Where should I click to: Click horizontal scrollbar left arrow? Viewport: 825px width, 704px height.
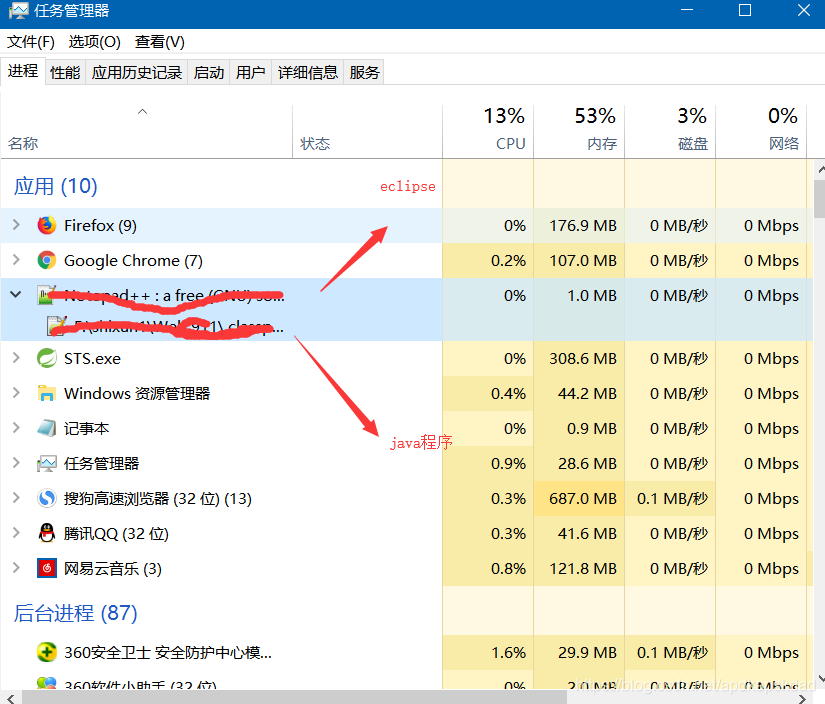(11, 698)
